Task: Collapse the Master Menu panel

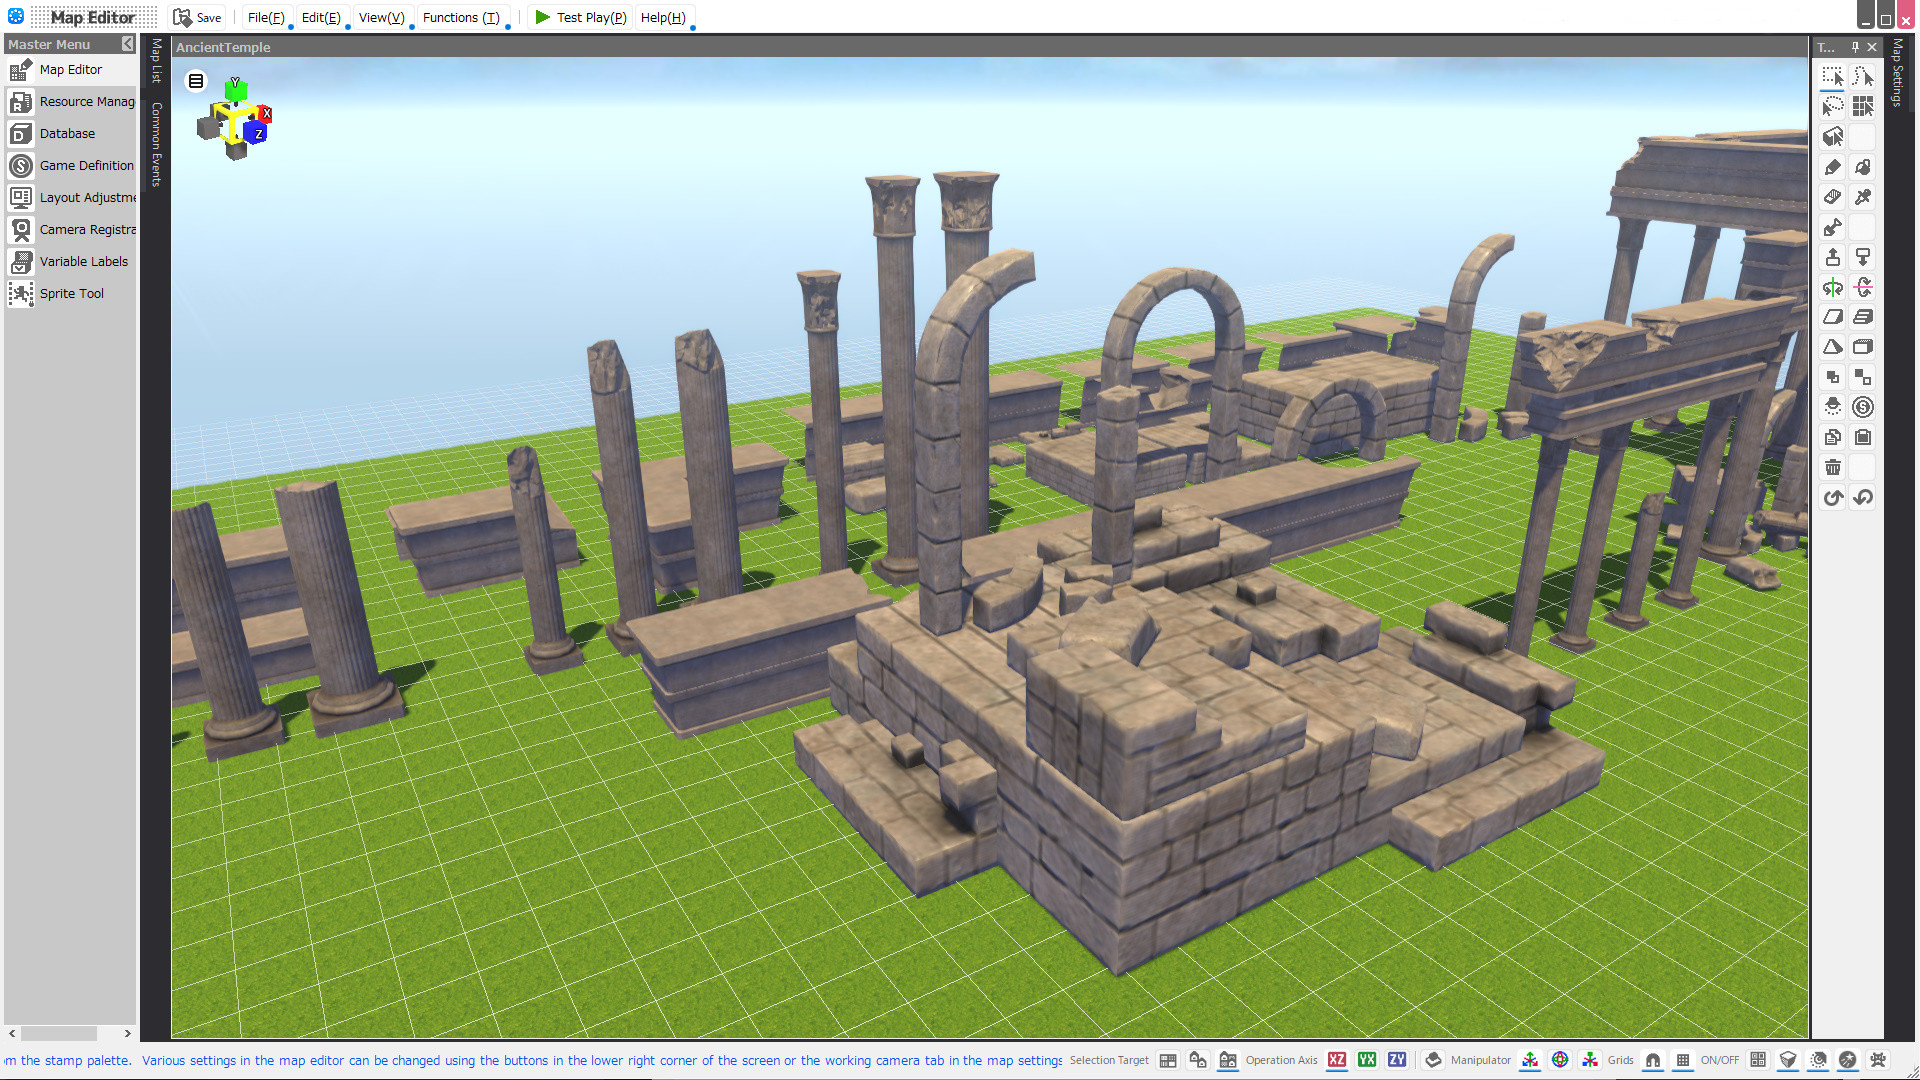Action: click(126, 44)
